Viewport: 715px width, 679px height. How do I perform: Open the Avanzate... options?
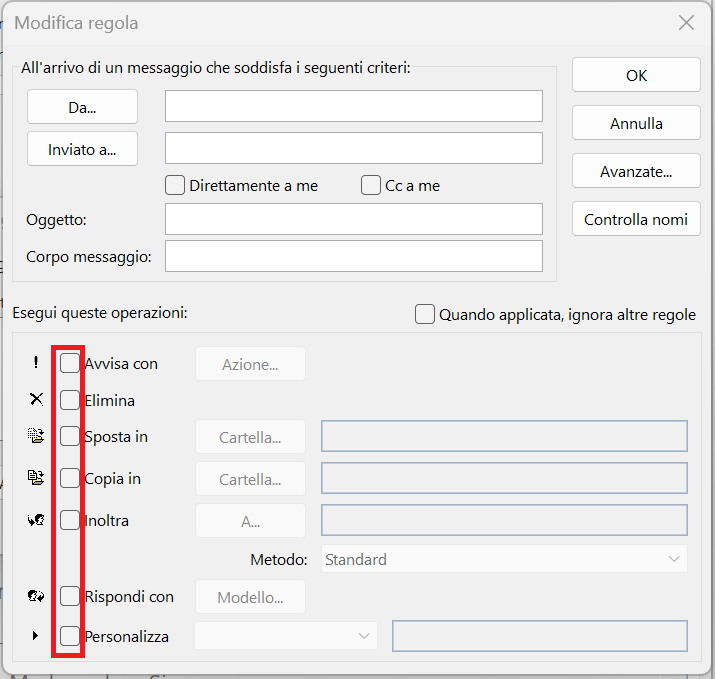pyautogui.click(x=636, y=171)
